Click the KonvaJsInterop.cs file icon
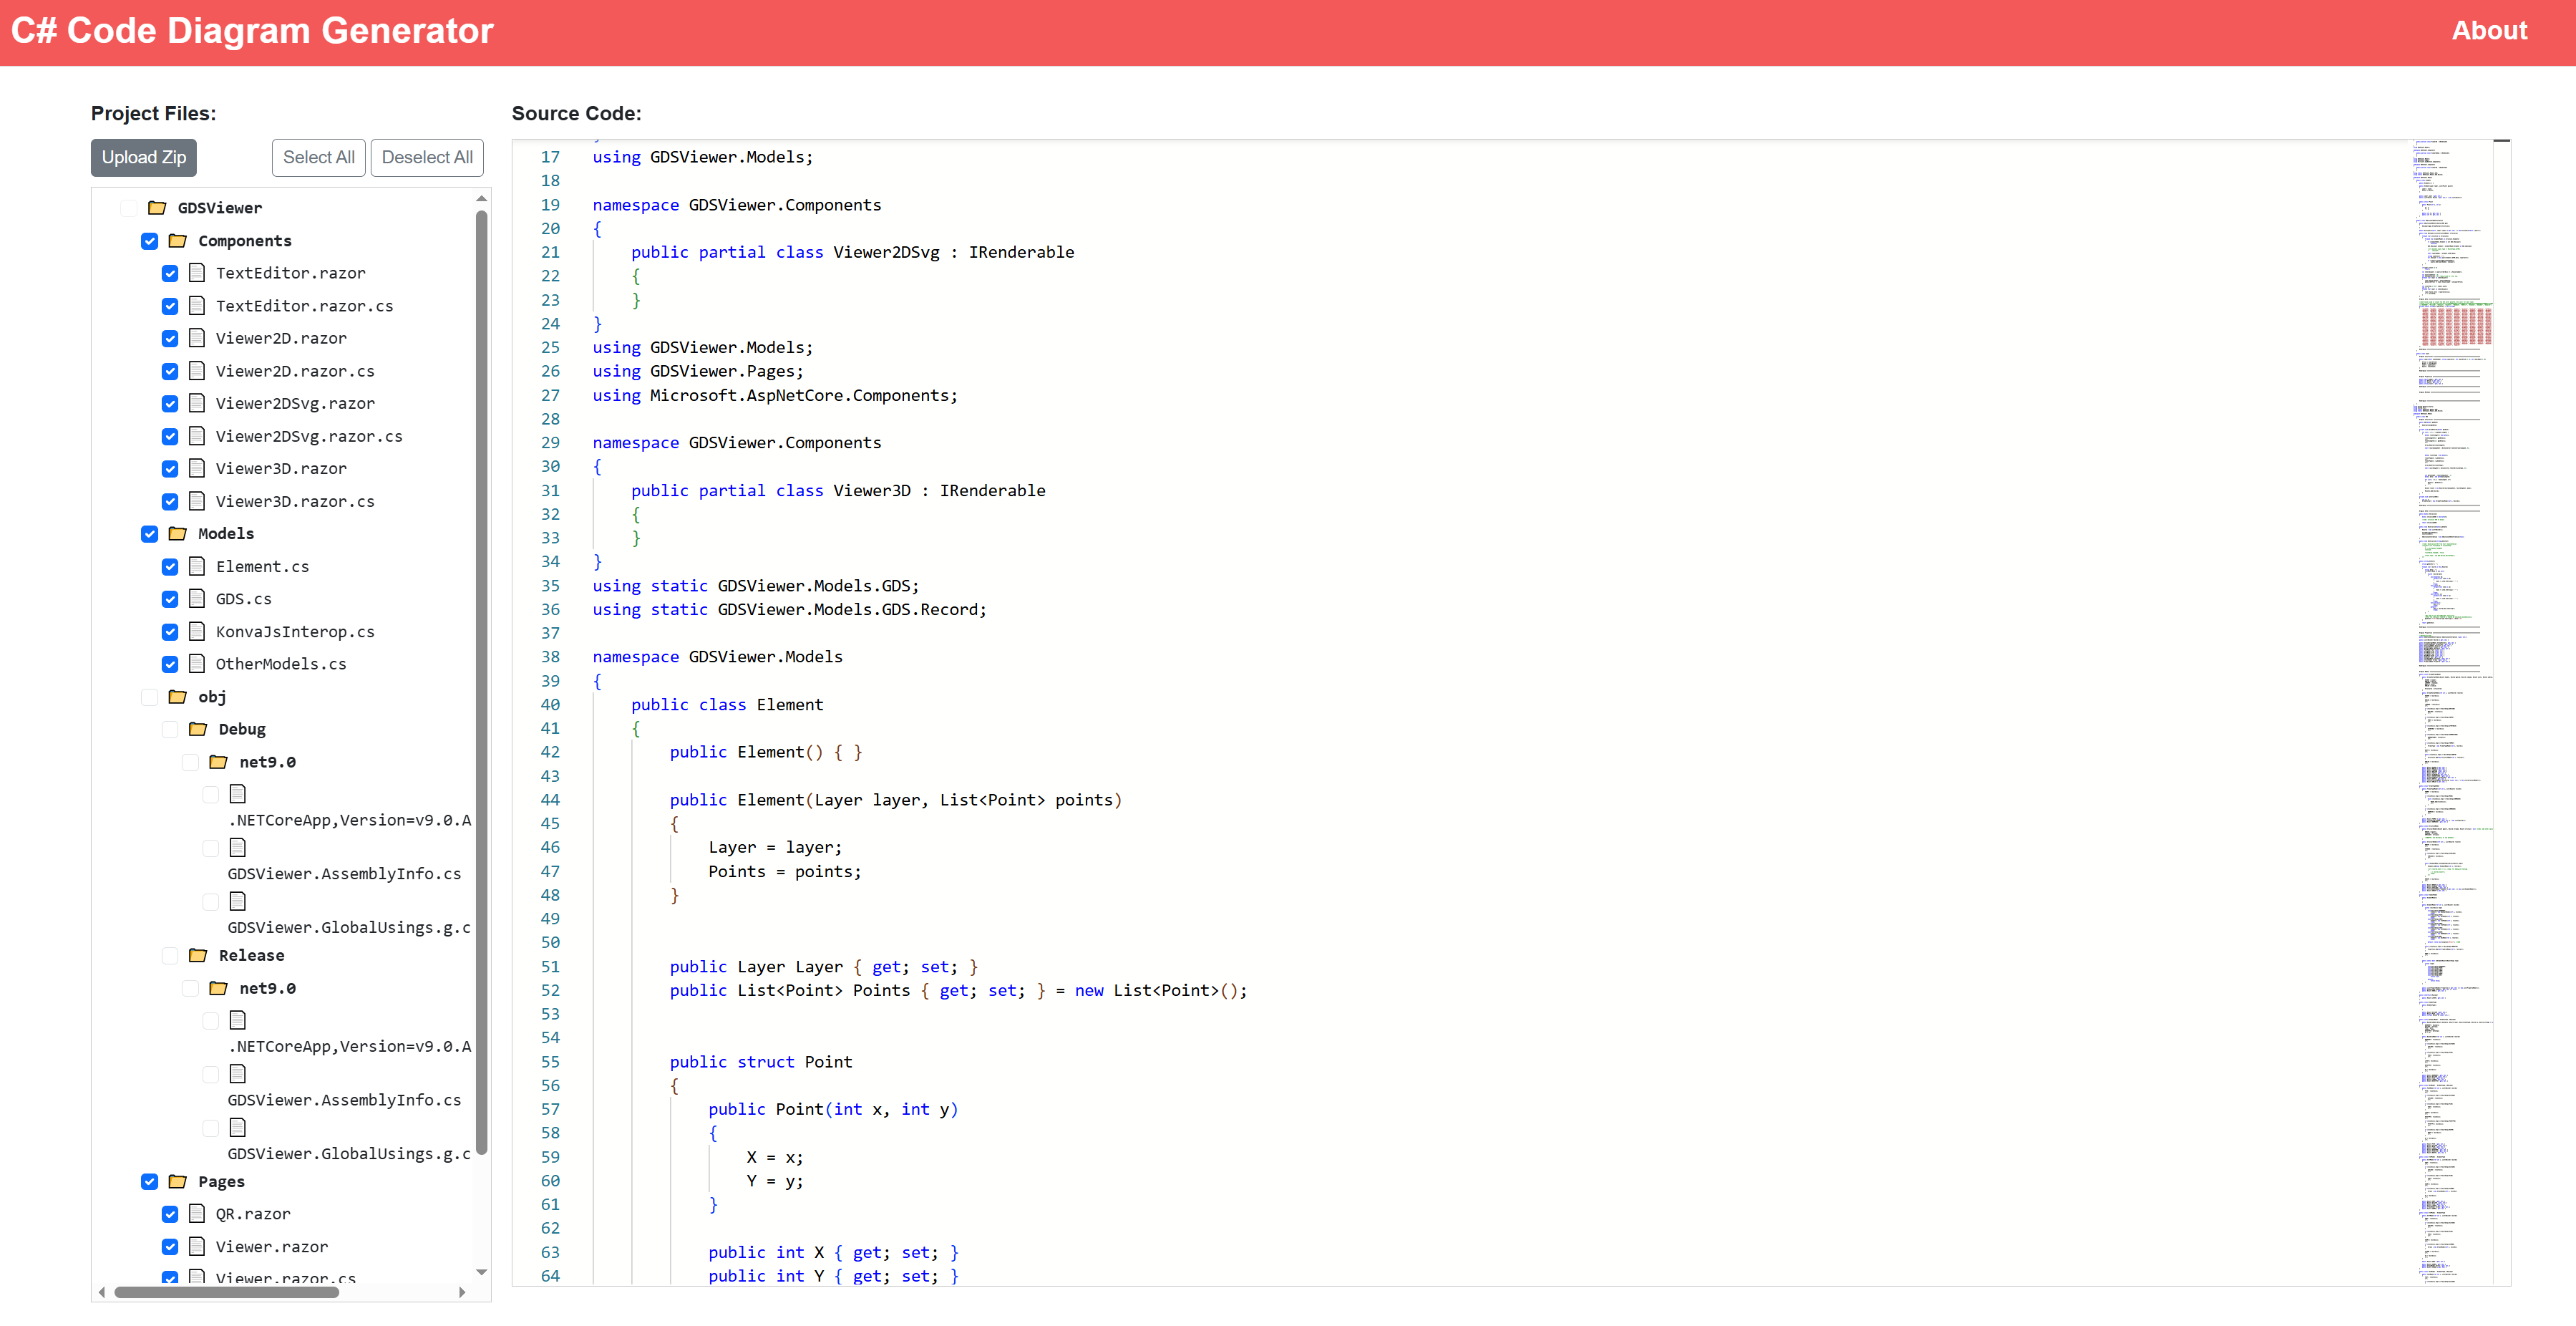This screenshot has height=1326, width=2576. 197,632
